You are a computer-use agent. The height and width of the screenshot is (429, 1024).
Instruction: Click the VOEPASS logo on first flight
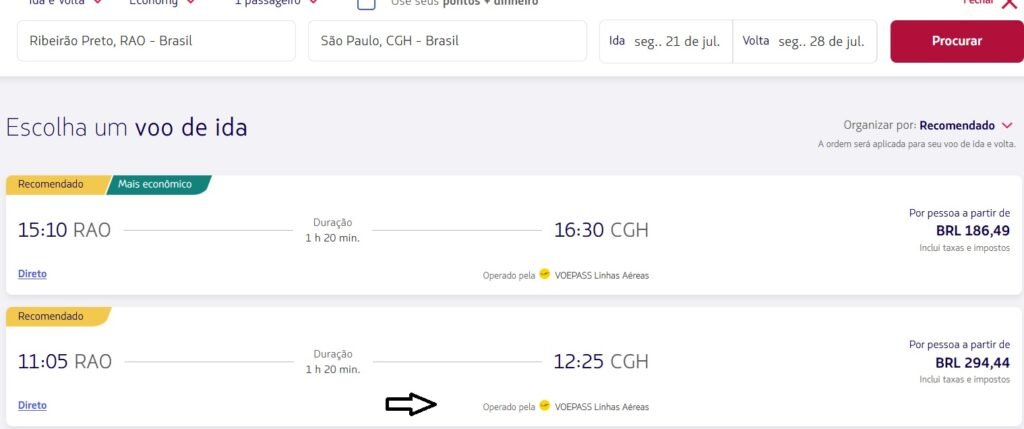tap(545, 275)
